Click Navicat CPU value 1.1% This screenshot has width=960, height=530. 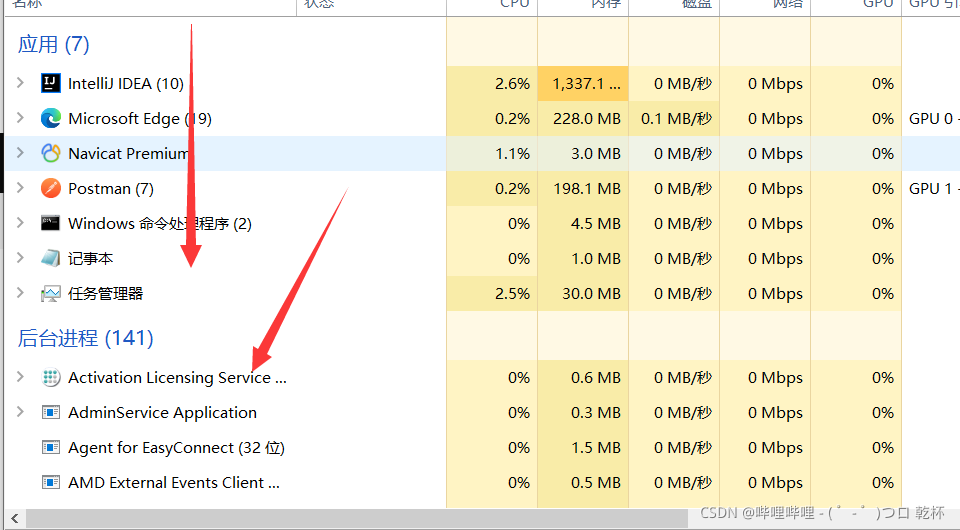pos(512,153)
